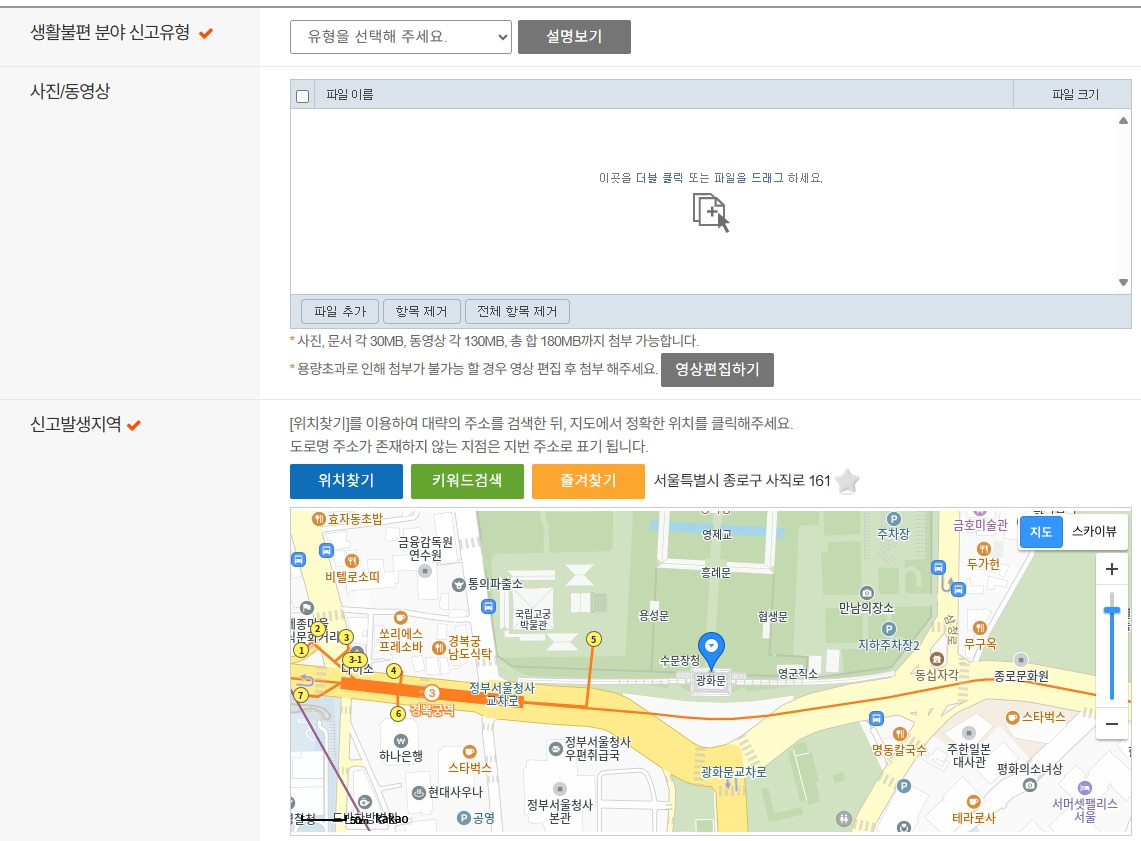
Task: Click the blue 위치찾기 button
Action: point(346,481)
